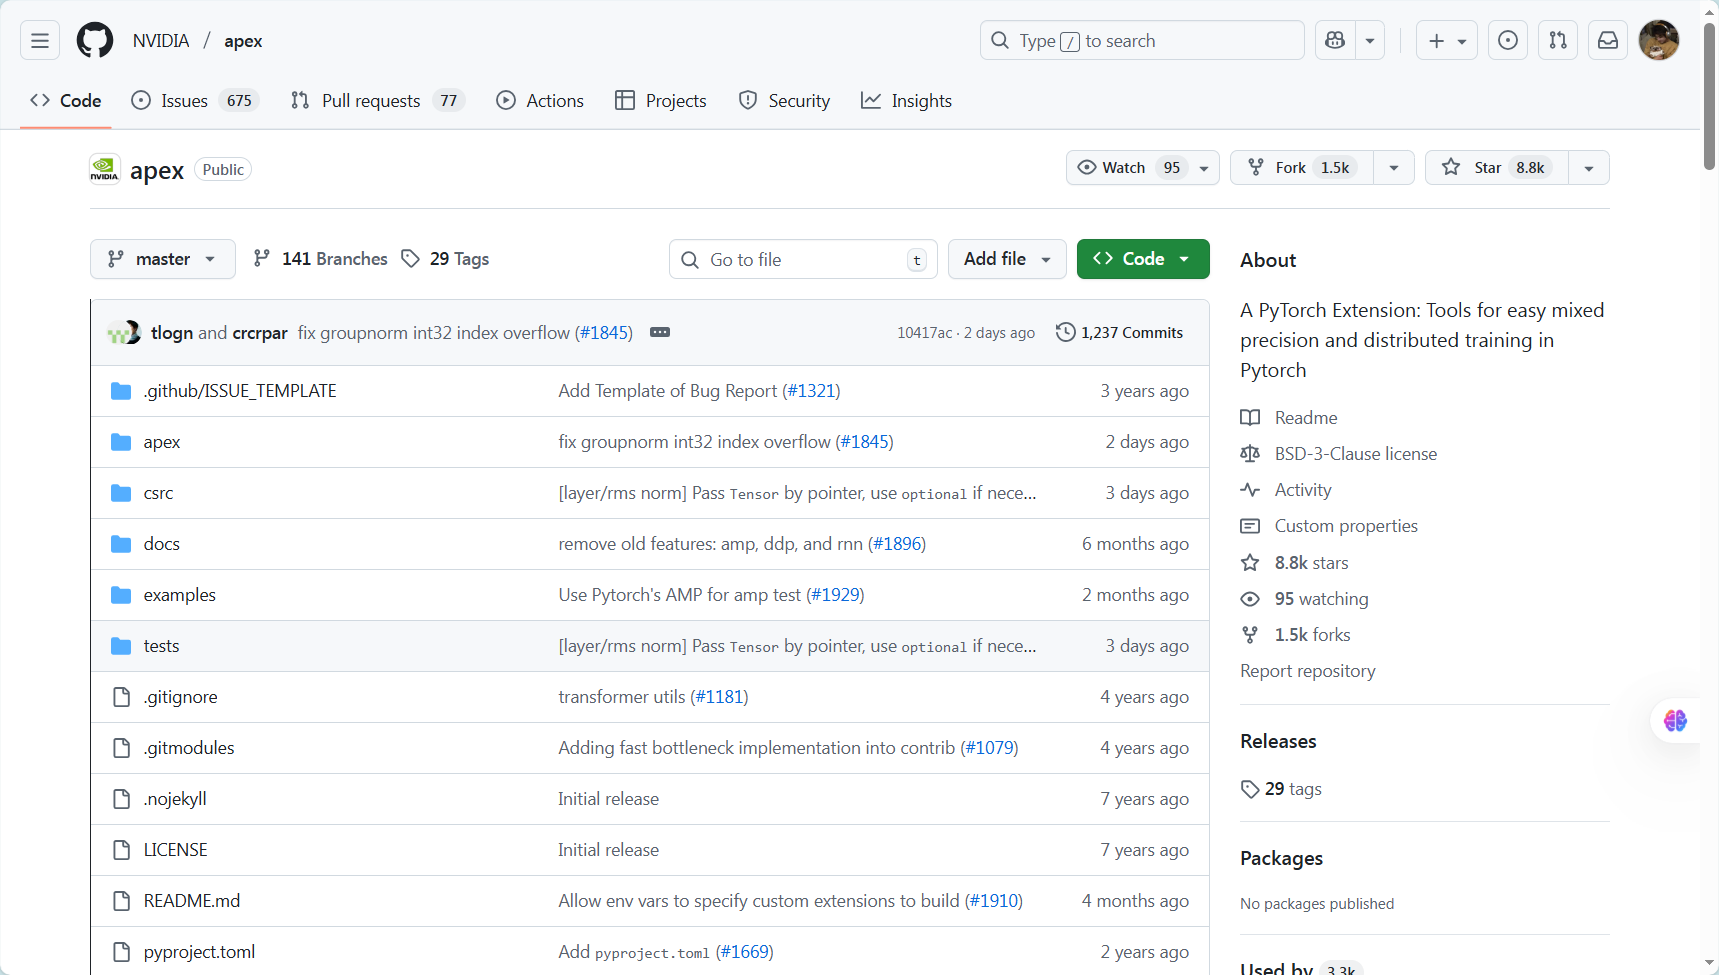
Task: Open the green Code clone dropdown
Action: point(1143,259)
